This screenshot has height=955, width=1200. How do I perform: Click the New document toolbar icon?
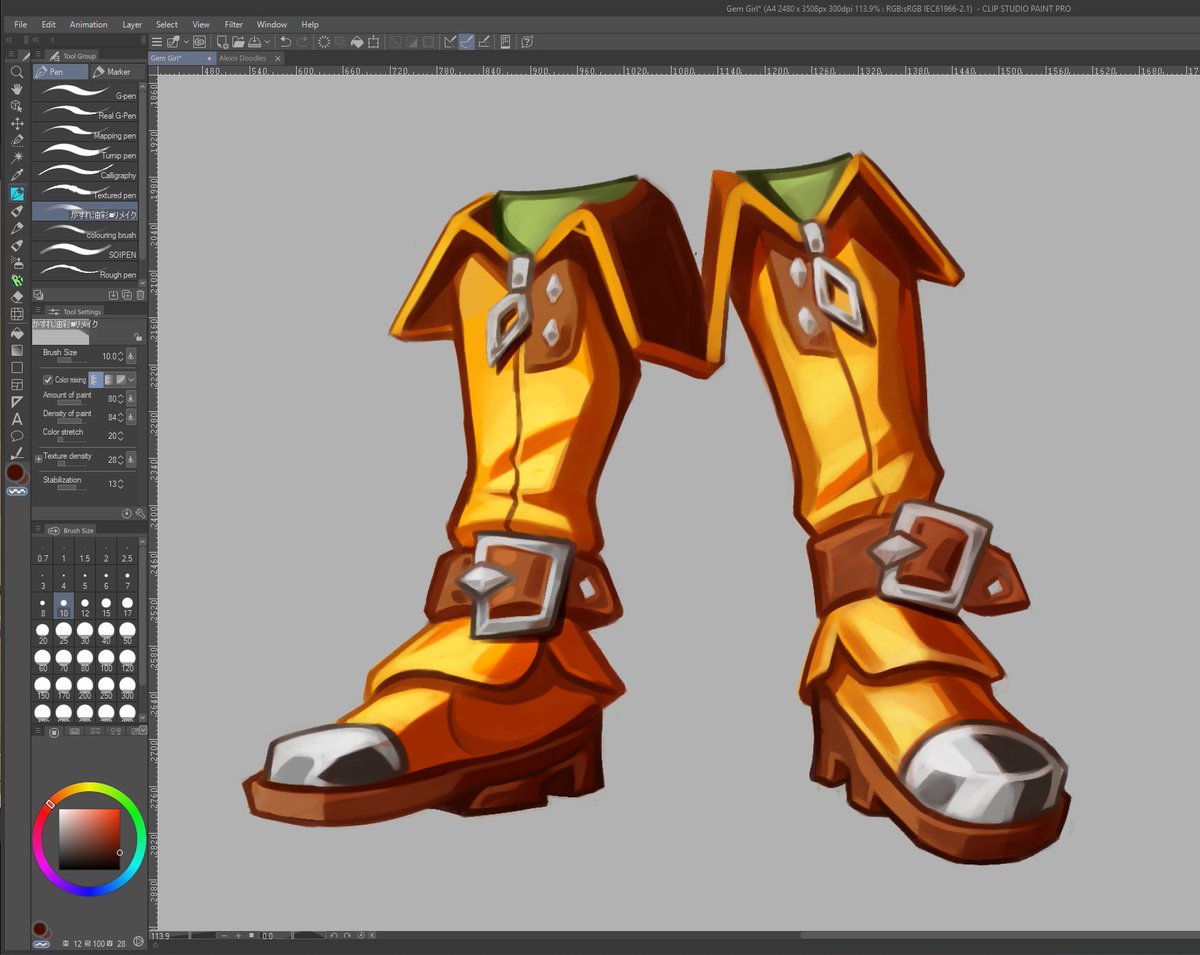tap(222, 42)
